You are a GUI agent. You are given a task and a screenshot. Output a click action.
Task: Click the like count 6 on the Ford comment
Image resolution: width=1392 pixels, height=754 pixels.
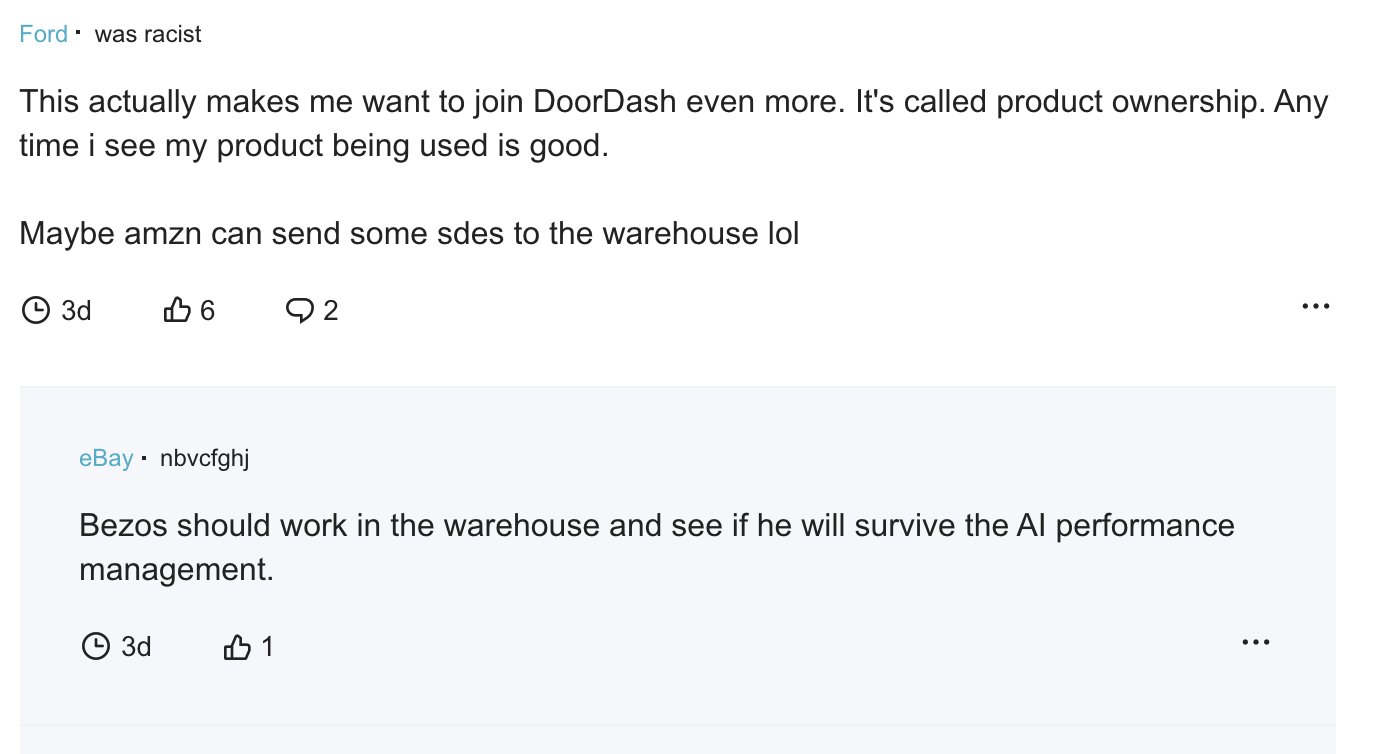[207, 311]
